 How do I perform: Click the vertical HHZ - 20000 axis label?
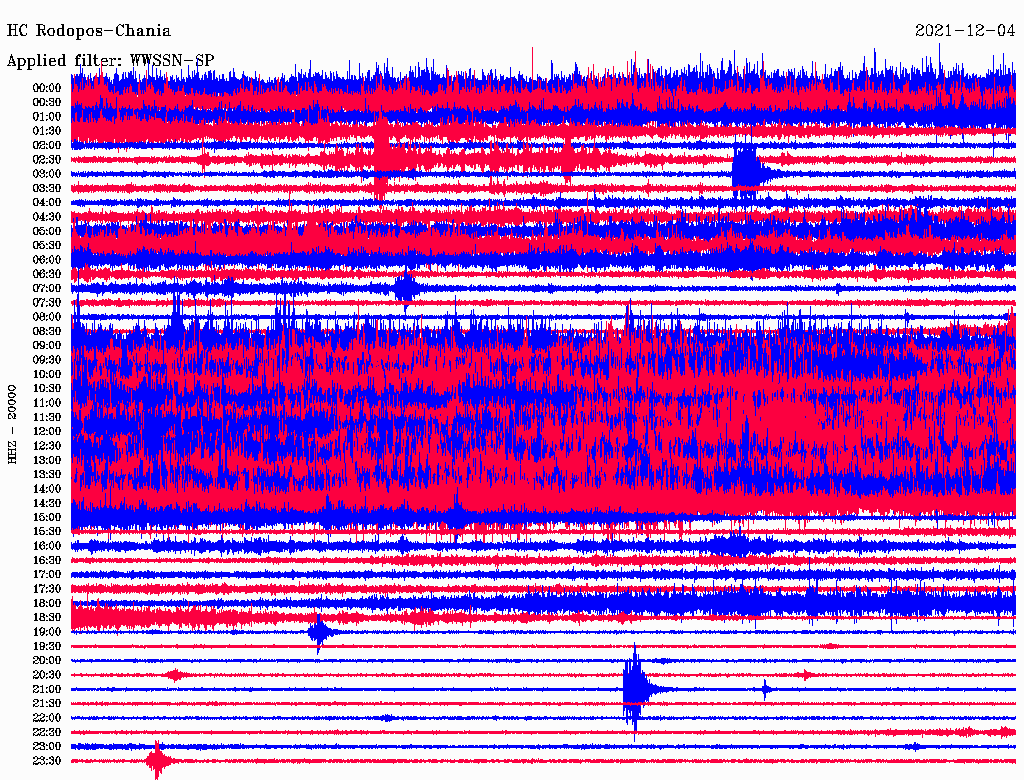click(13, 423)
